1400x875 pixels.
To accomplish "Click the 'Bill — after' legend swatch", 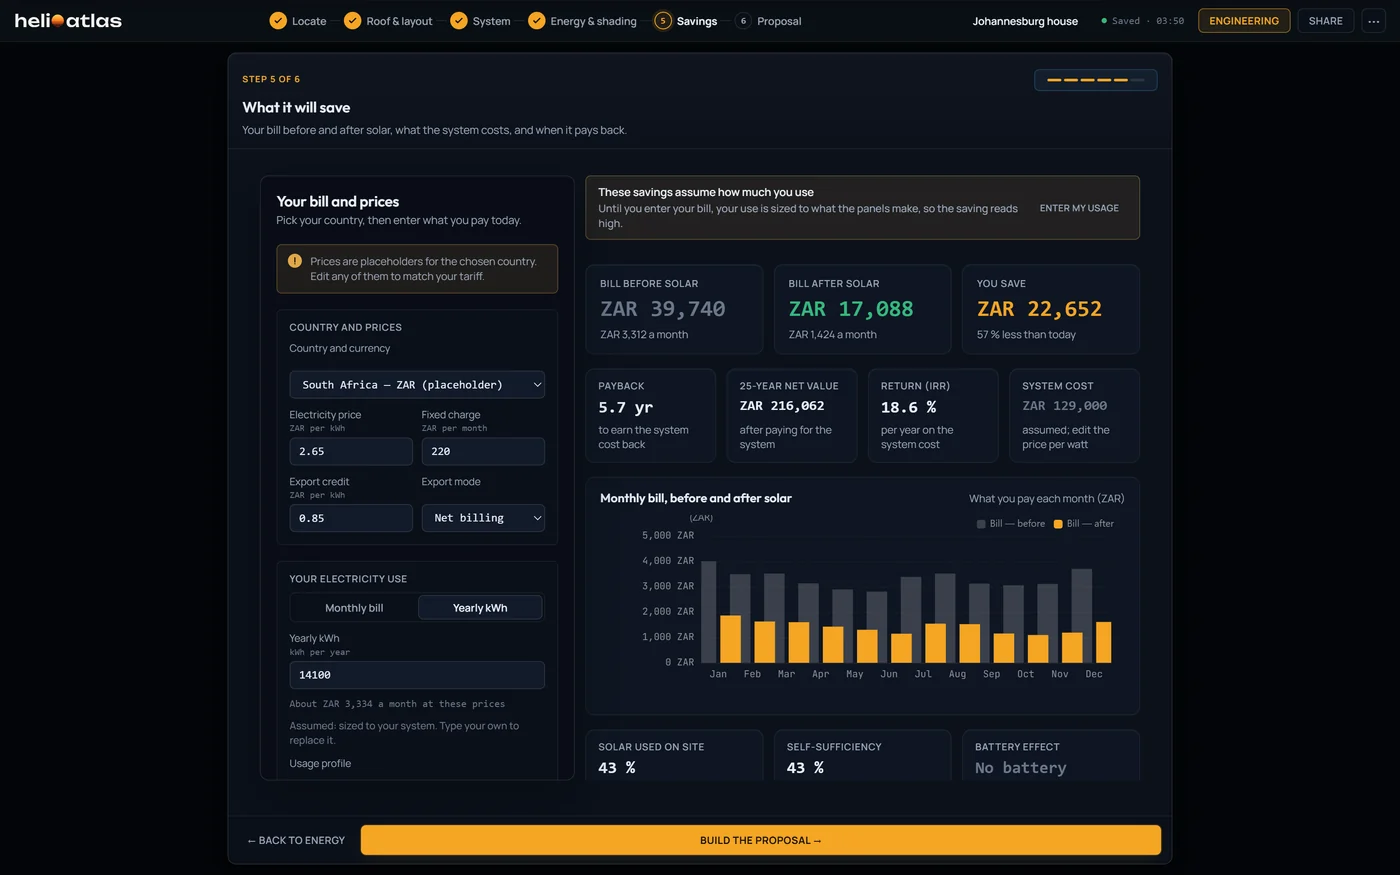I will [x=1058, y=524].
